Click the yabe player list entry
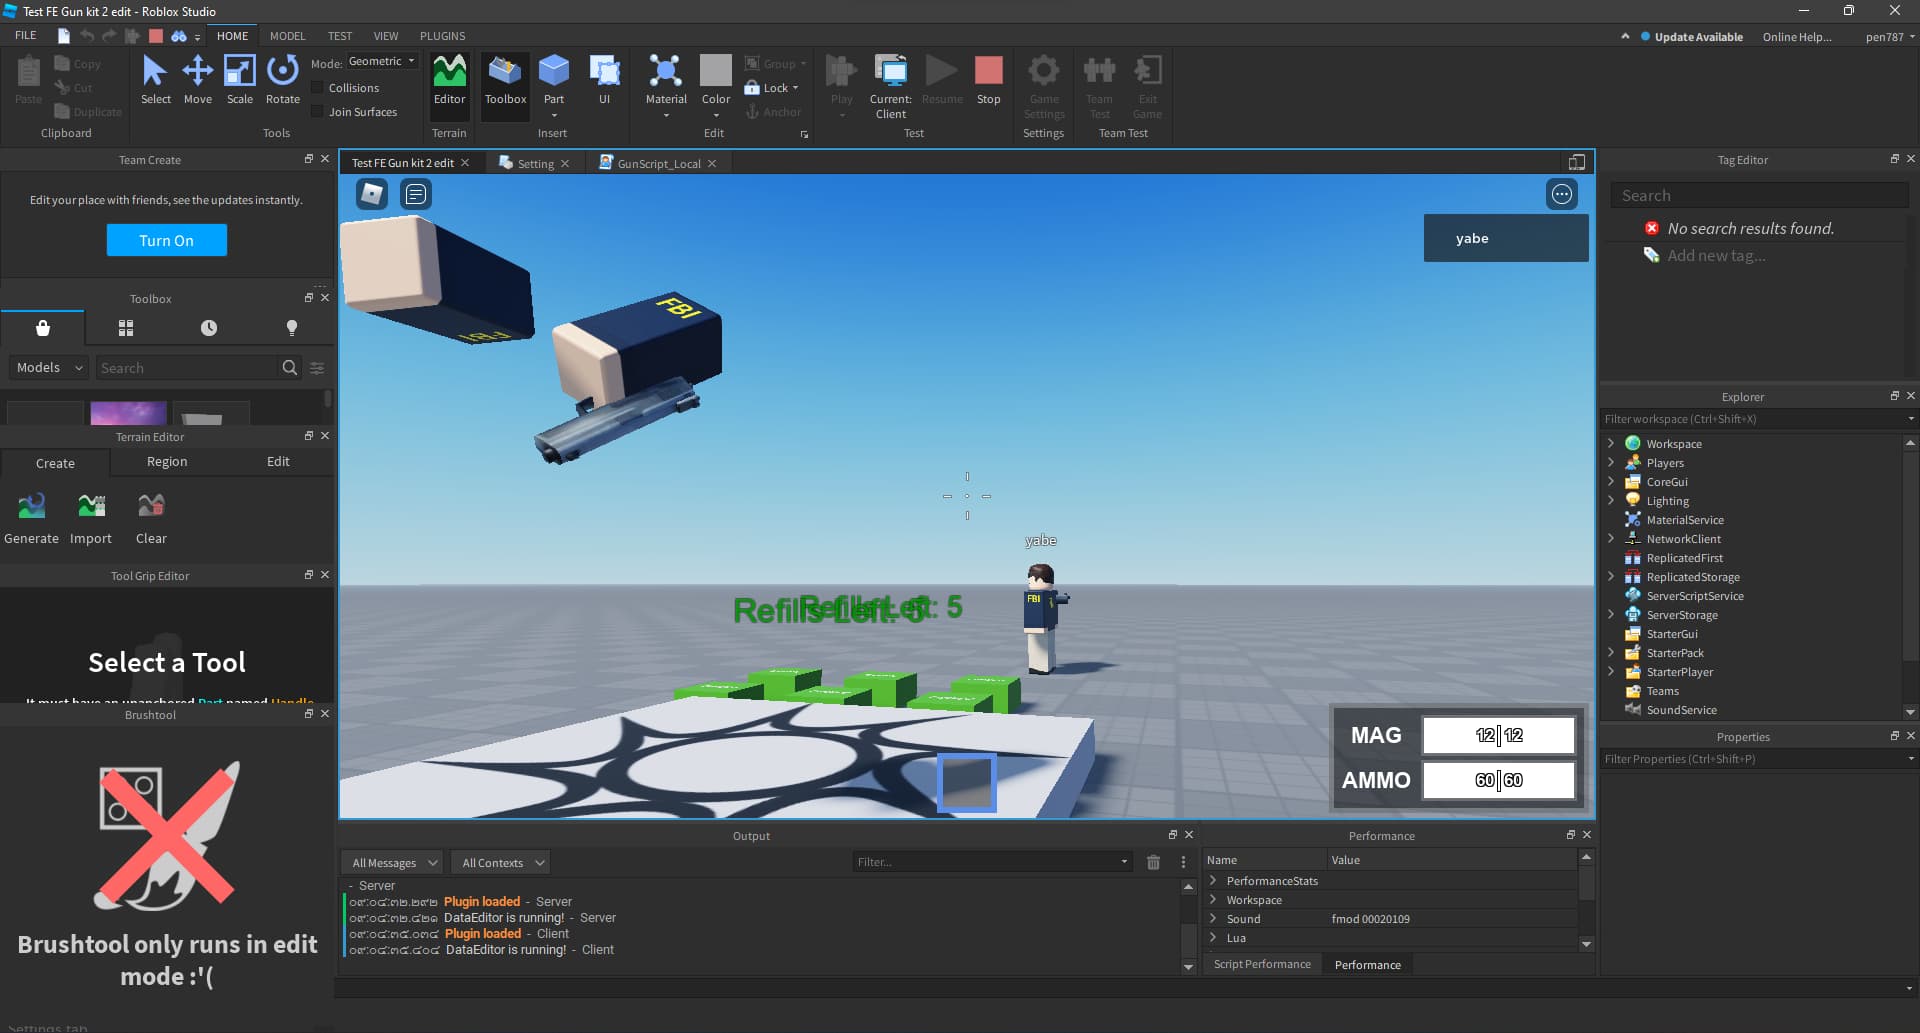 tap(1506, 238)
